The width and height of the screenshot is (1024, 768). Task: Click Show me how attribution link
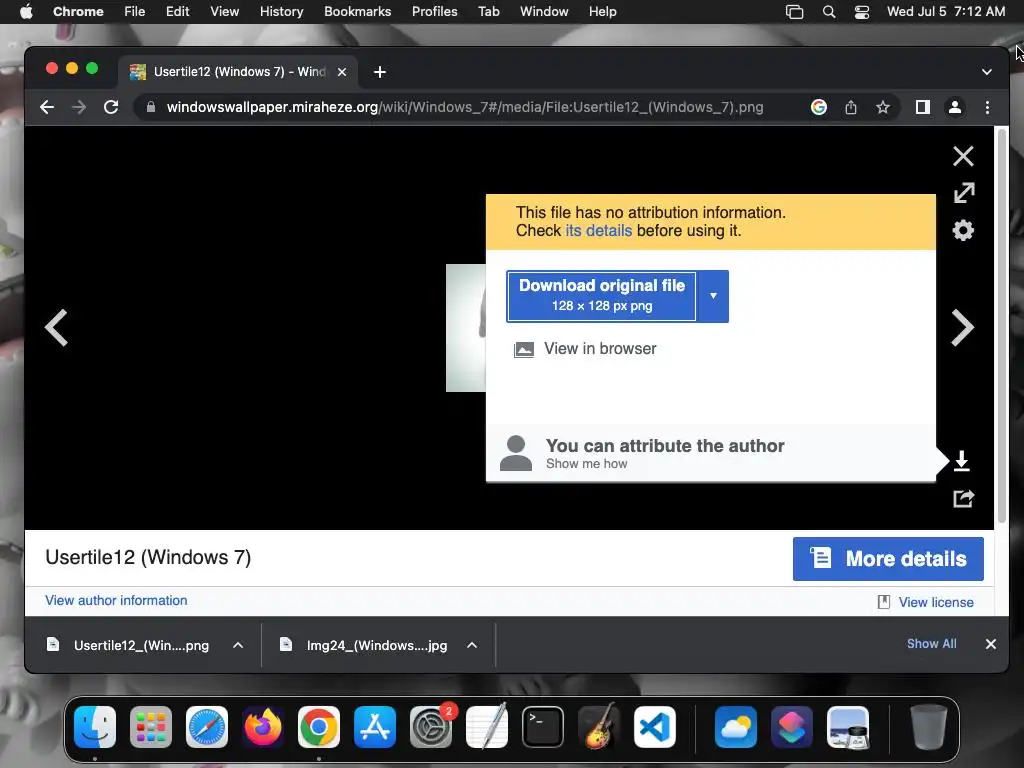pyautogui.click(x=586, y=464)
